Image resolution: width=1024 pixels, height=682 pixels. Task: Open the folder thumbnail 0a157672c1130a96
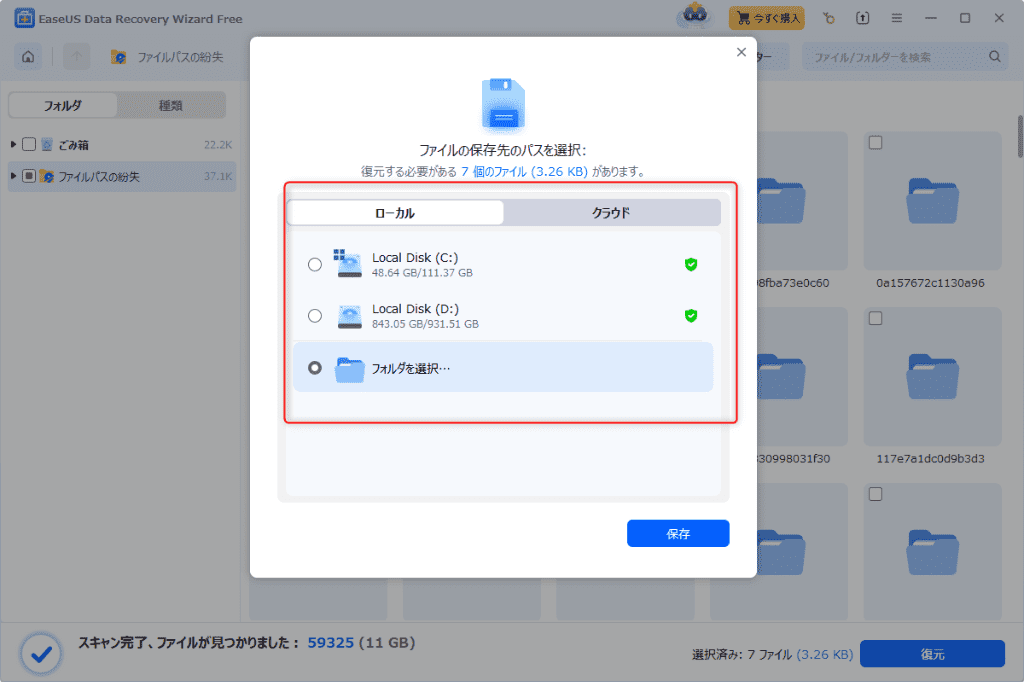click(x=932, y=201)
